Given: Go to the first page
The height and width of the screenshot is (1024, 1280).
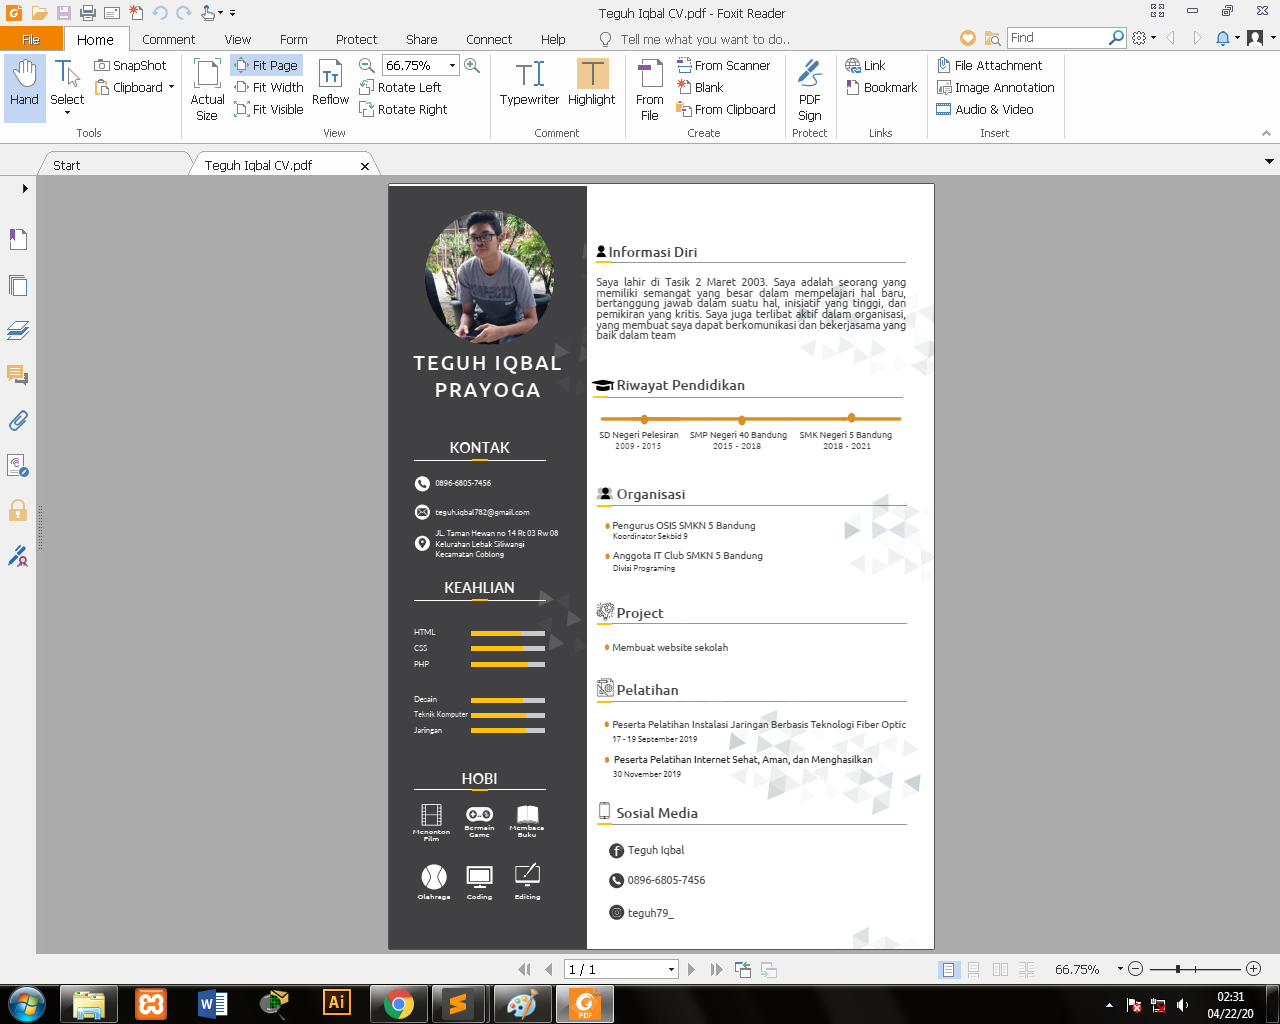Looking at the screenshot, I should pos(524,969).
